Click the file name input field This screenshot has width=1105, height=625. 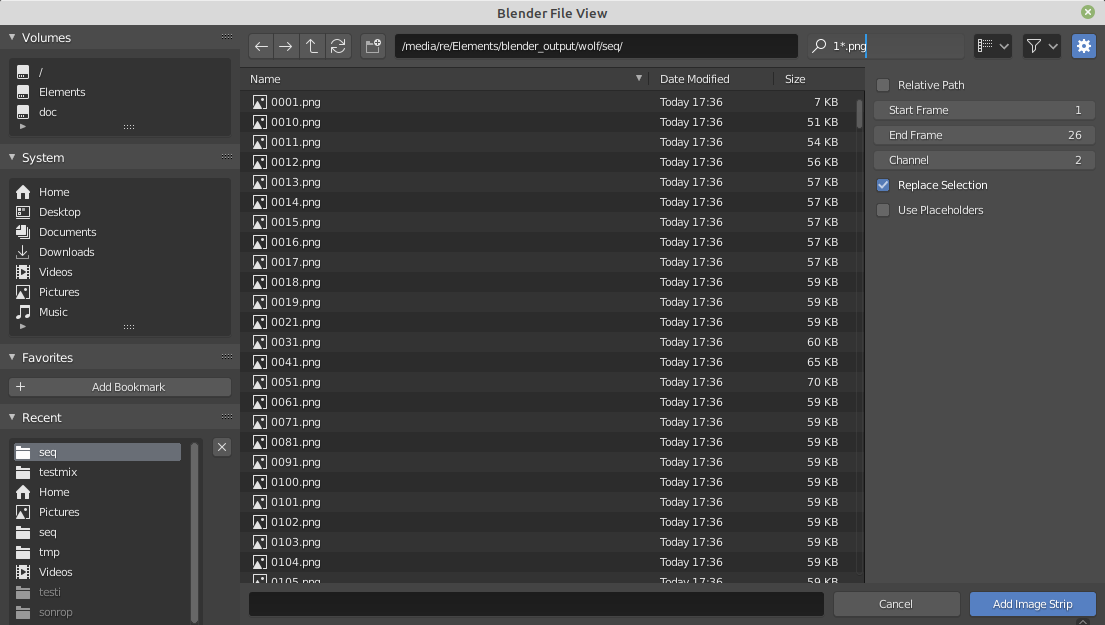click(x=536, y=604)
